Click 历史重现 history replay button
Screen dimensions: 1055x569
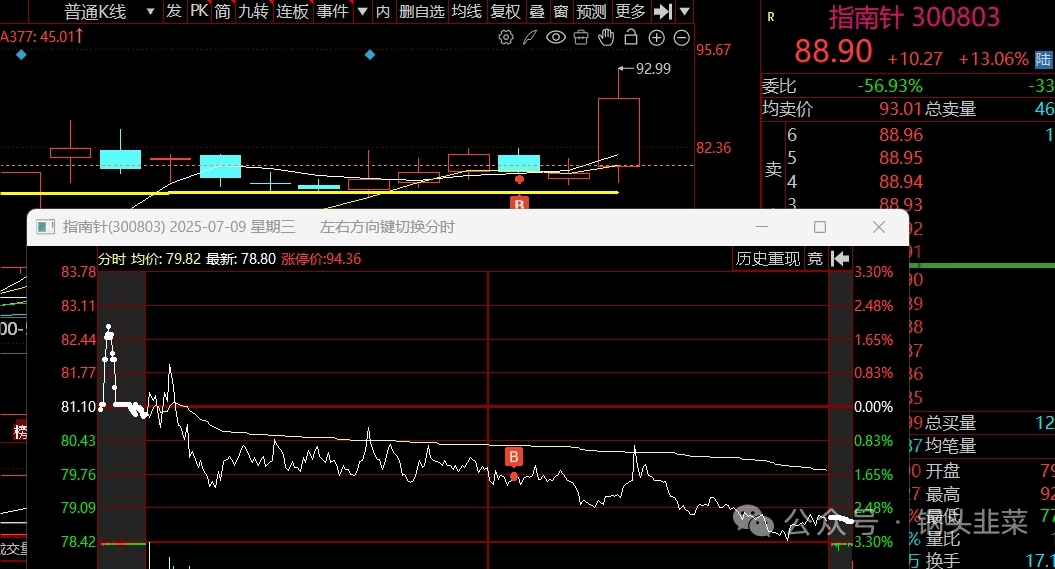pyautogui.click(x=768, y=259)
